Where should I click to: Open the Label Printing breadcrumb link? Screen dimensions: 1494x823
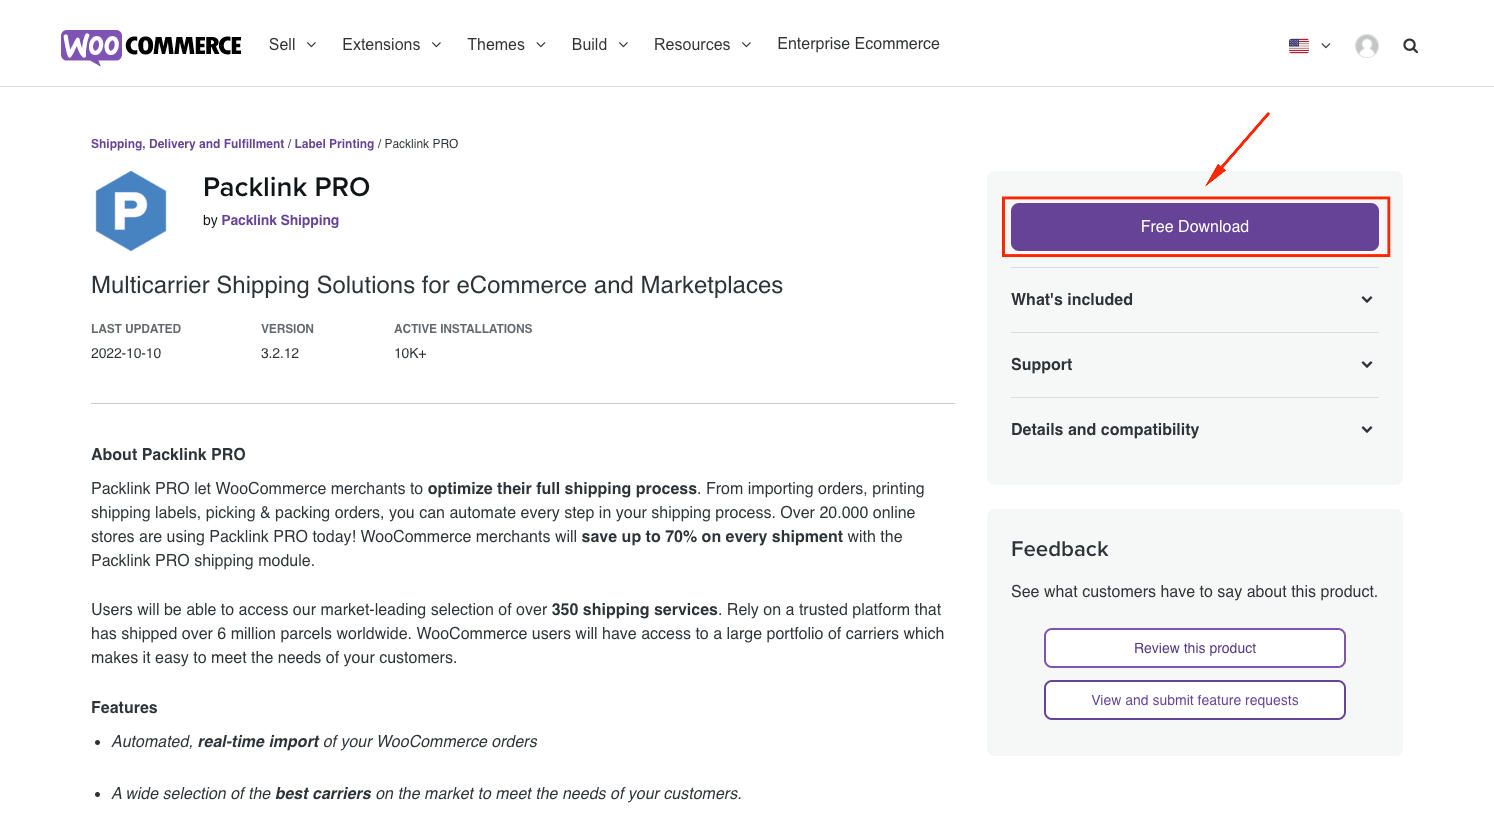334,143
